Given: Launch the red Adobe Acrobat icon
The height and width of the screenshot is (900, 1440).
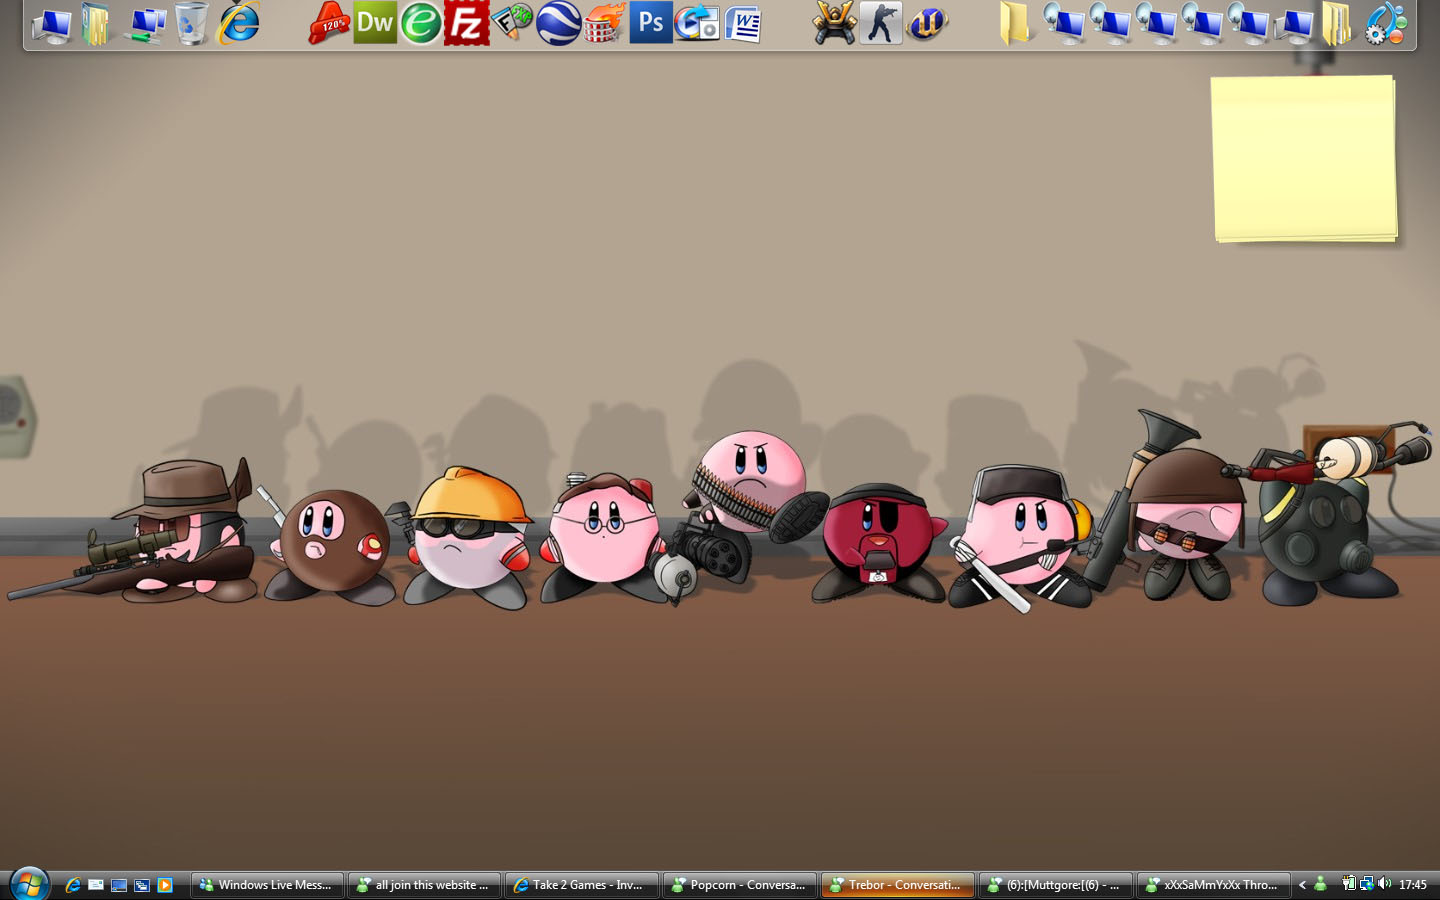Looking at the screenshot, I should (x=328, y=23).
